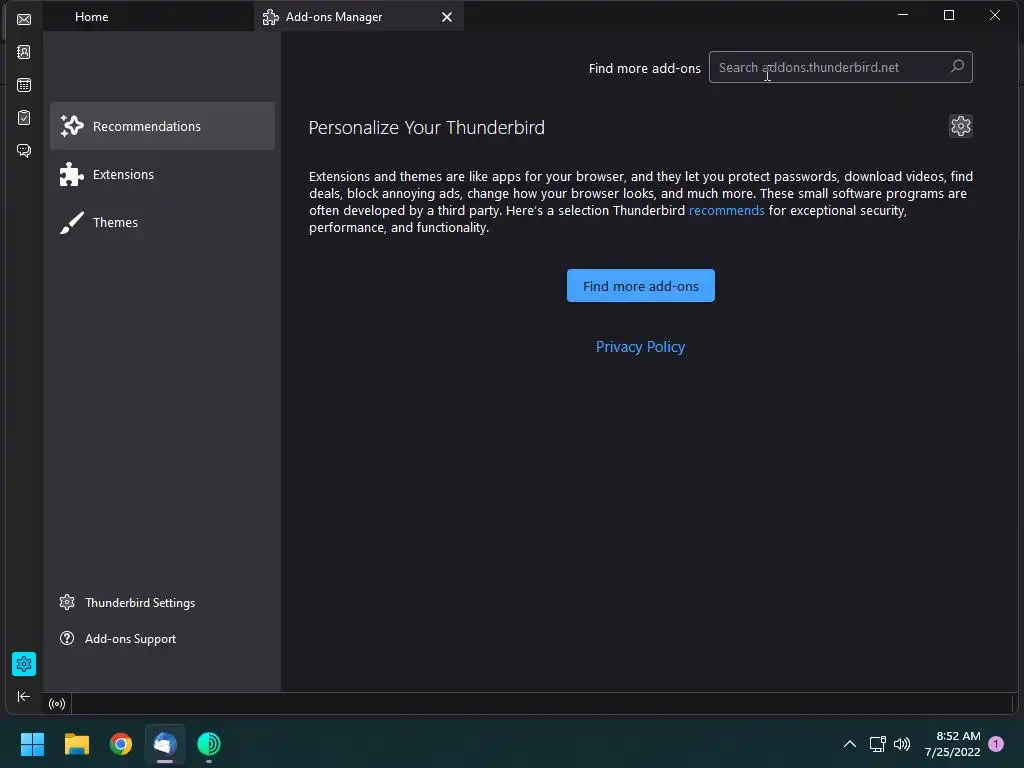This screenshot has width=1024, height=768.
Task: Click the Find more add-ons button
Action: 640,285
